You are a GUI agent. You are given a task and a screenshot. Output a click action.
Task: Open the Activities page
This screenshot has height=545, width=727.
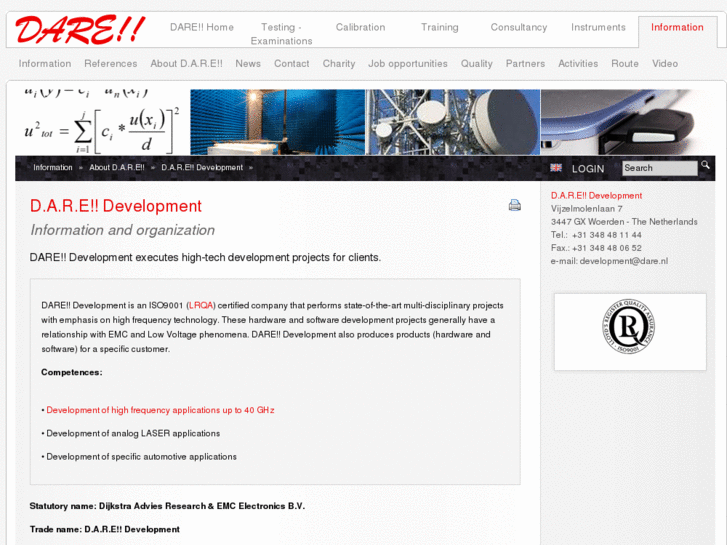[x=578, y=64]
